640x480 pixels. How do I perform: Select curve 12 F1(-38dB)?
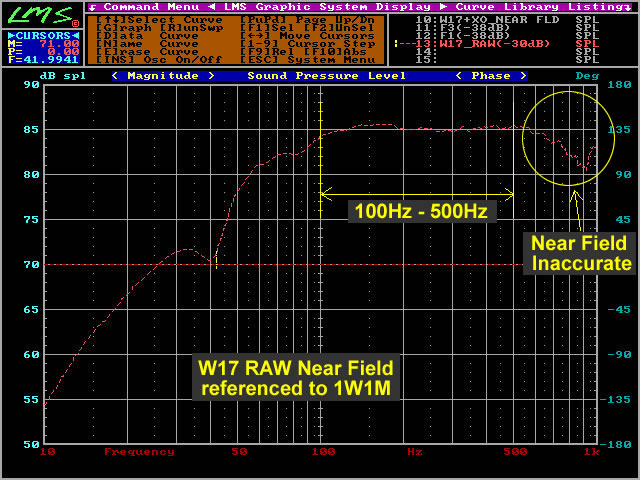[x=507, y=36]
